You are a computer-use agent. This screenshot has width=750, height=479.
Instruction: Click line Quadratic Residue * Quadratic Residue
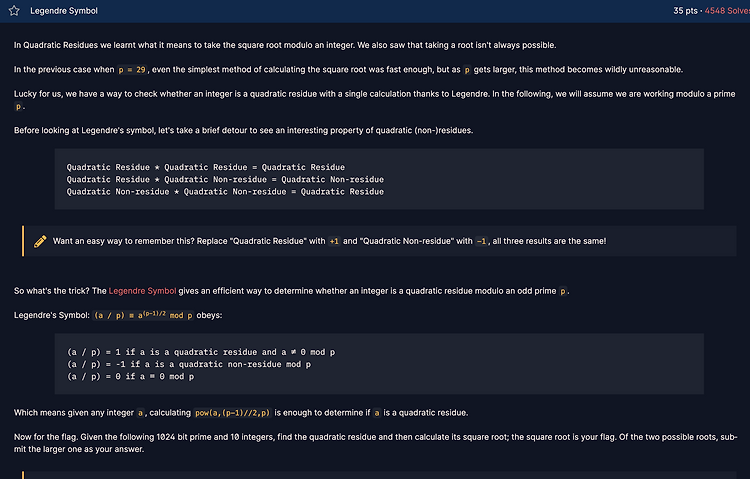coord(206,167)
